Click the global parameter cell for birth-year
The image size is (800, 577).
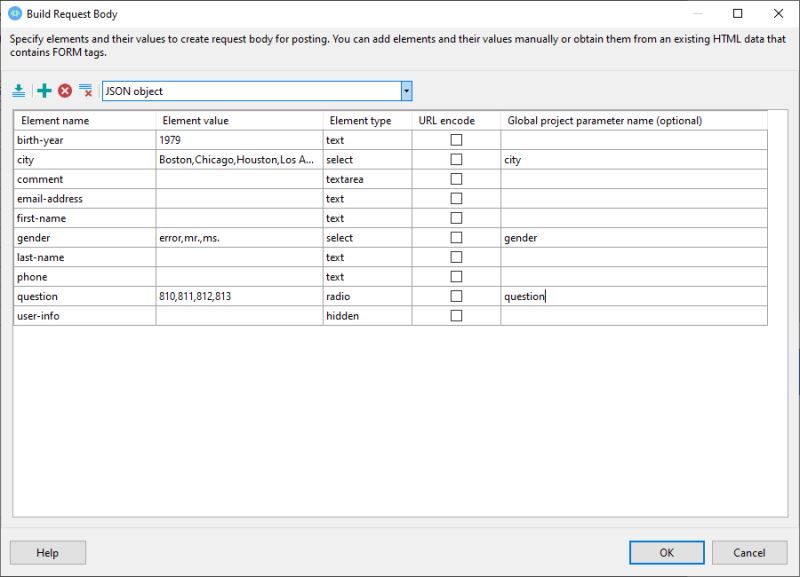(x=634, y=140)
